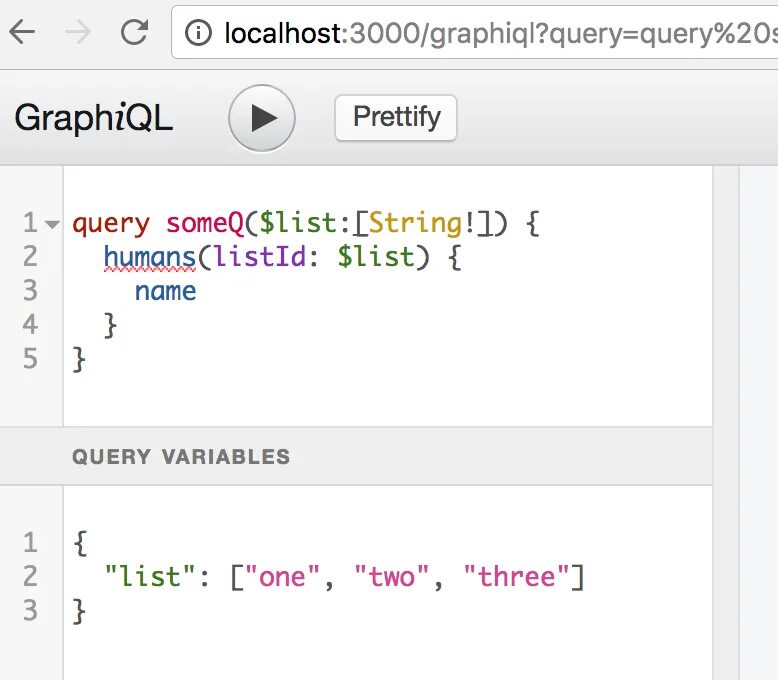Viewport: 778px width, 680px height.
Task: Collapse the query at line 1 fold arrow
Action: click(x=52, y=224)
